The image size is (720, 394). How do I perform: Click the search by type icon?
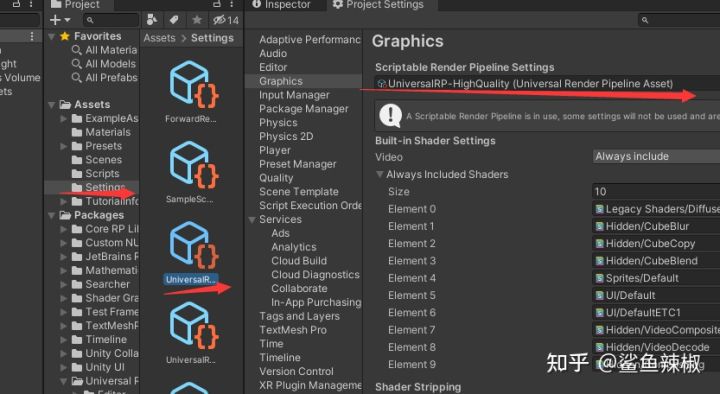[152, 20]
